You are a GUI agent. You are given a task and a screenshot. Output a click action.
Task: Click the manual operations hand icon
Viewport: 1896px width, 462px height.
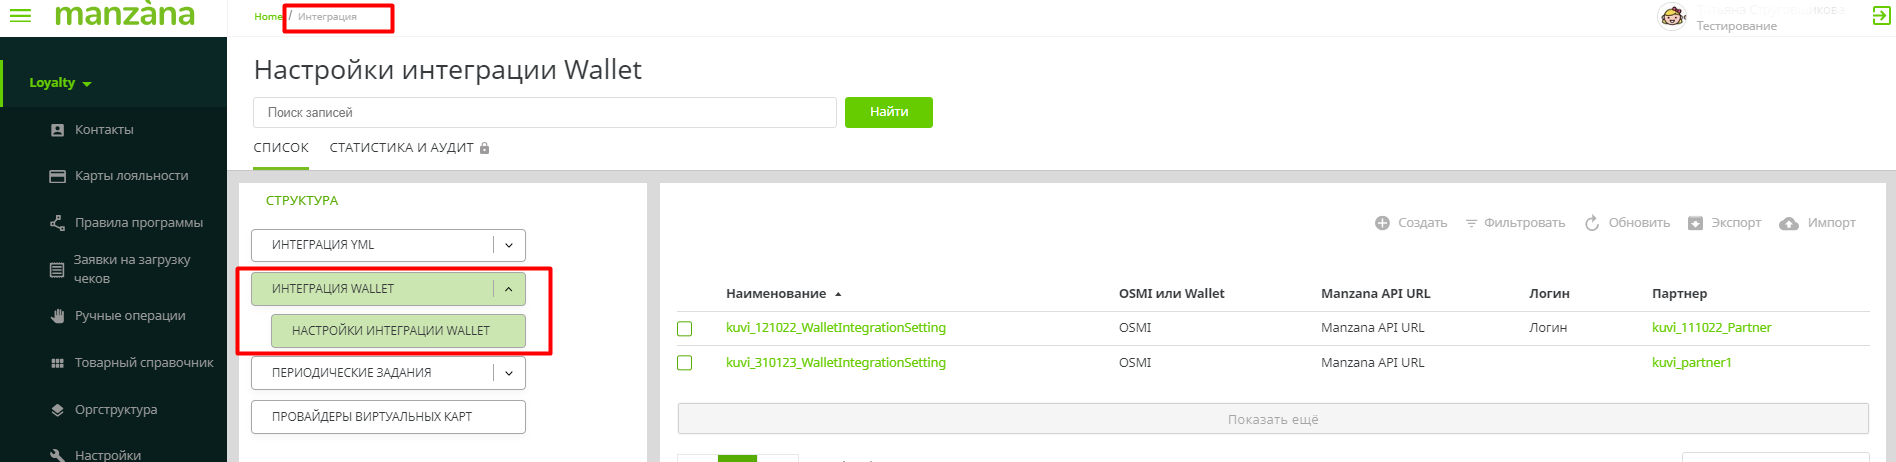click(57, 316)
